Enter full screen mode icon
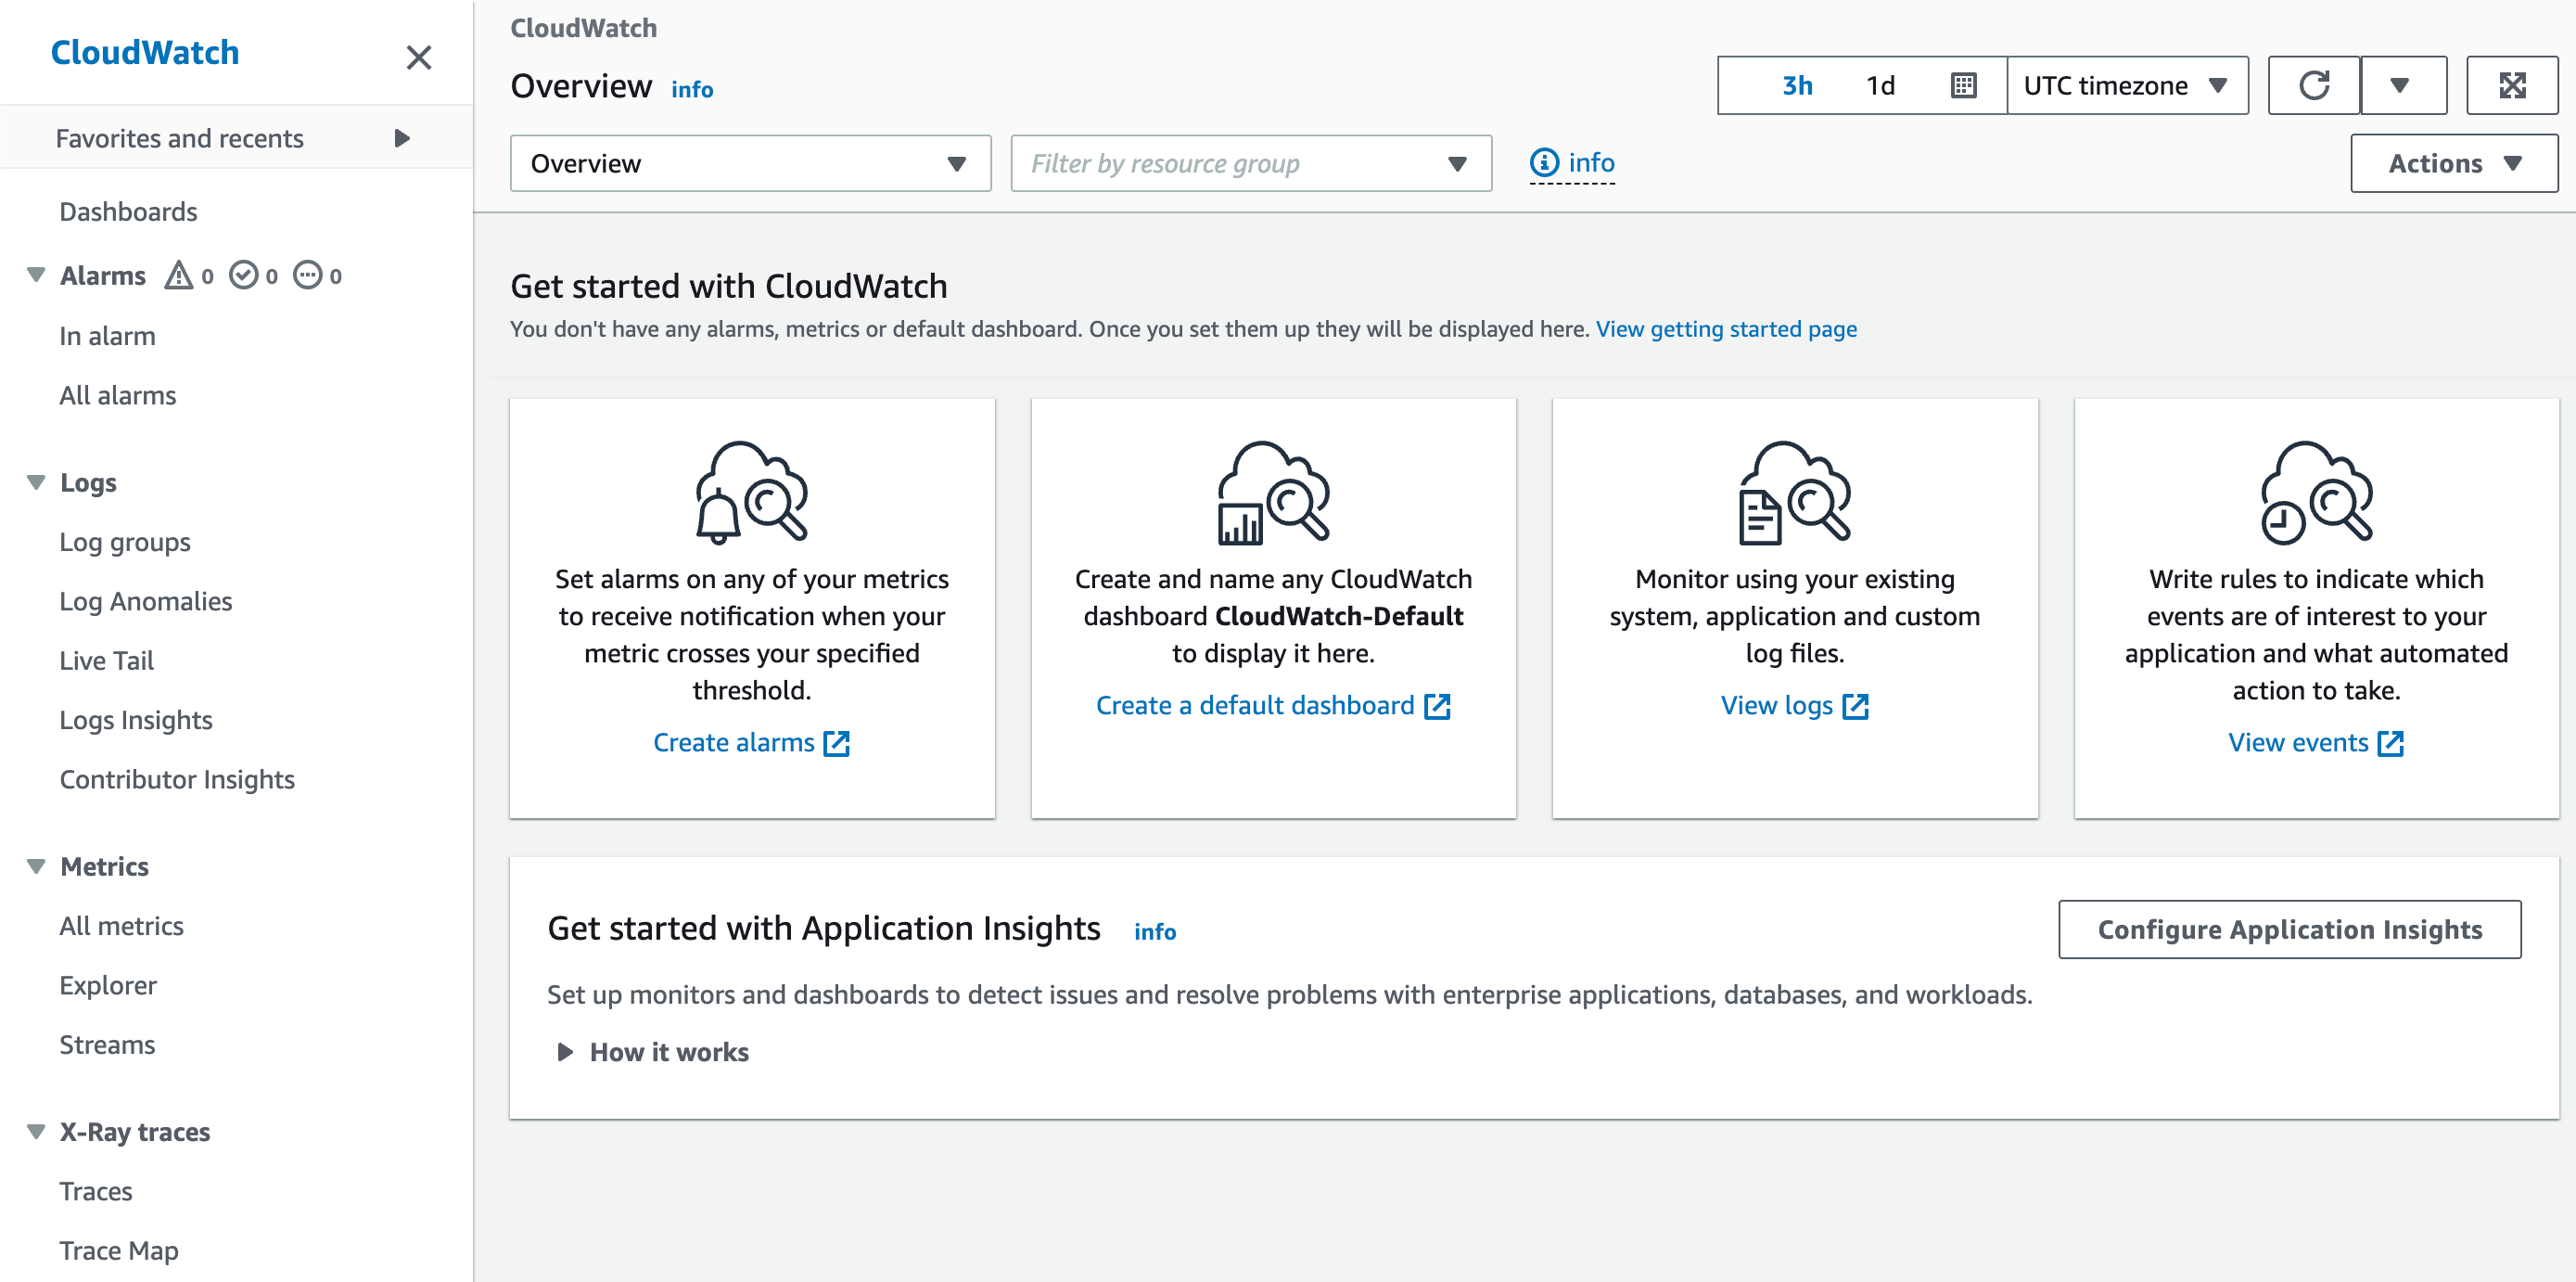 [2512, 86]
